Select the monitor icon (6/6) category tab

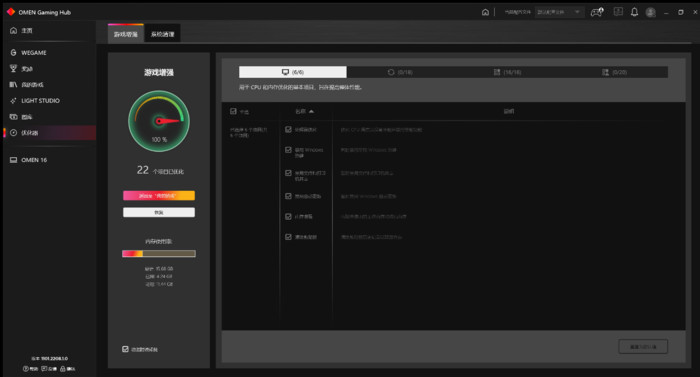click(292, 72)
